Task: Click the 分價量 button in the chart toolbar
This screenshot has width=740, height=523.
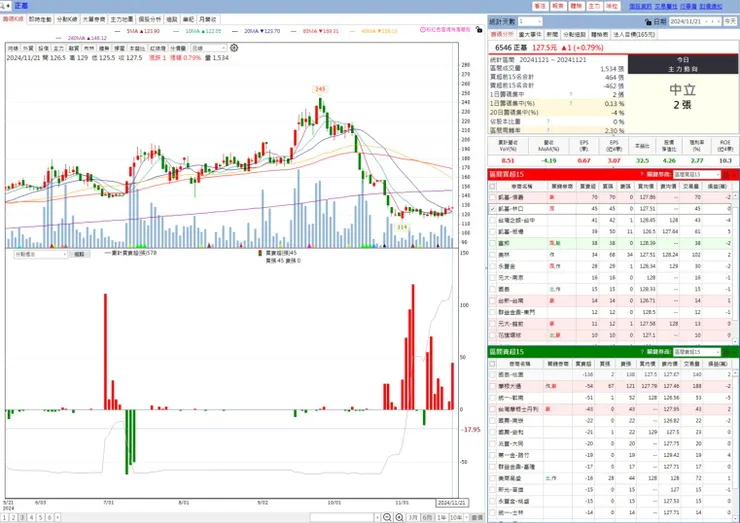Action: (x=178, y=48)
